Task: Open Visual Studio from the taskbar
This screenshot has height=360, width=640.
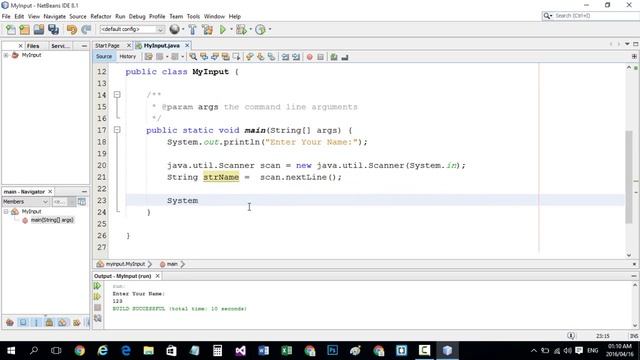Action: [x=240, y=351]
